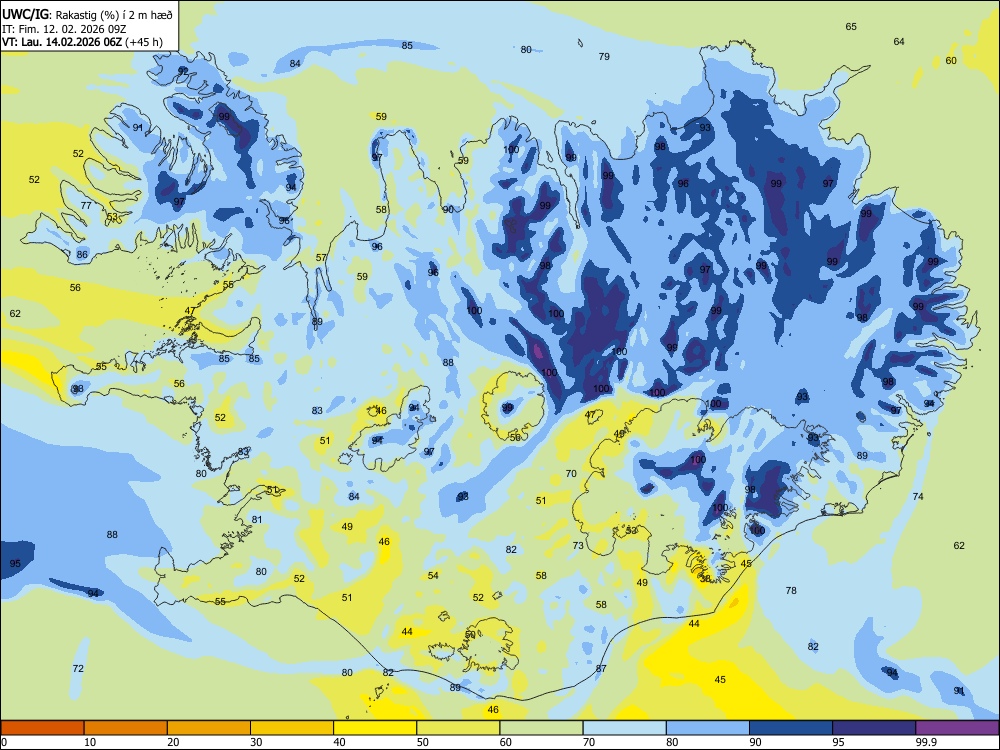Click the legend scale label '10'

point(90,742)
